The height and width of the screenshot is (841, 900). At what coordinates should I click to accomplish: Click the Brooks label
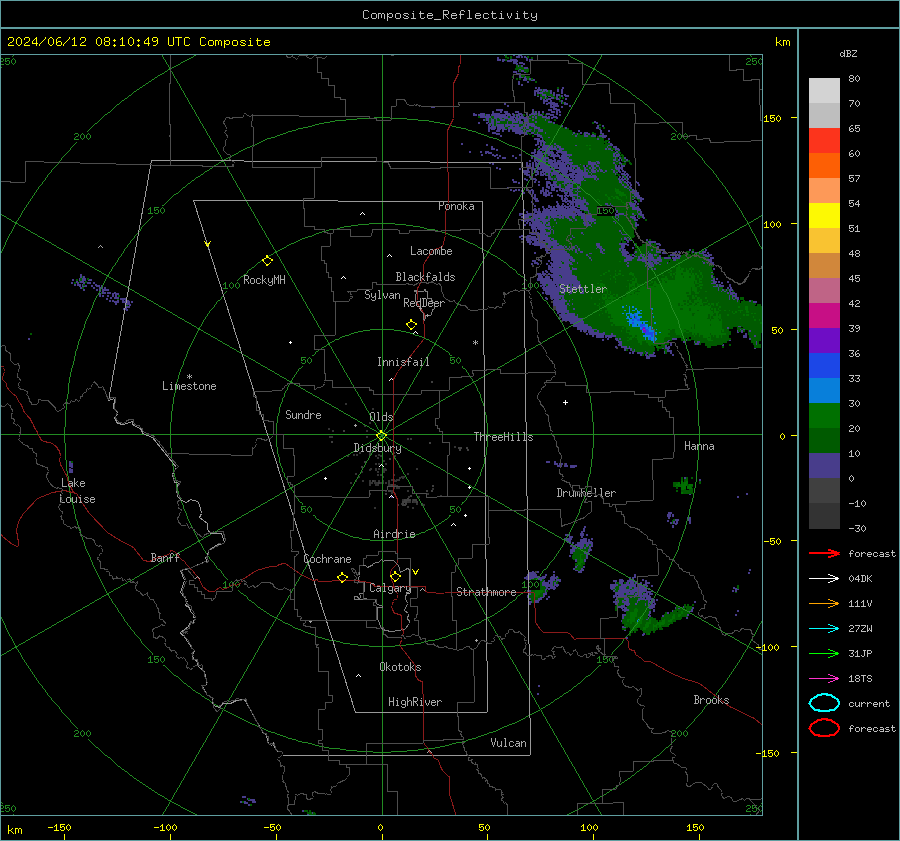click(711, 700)
